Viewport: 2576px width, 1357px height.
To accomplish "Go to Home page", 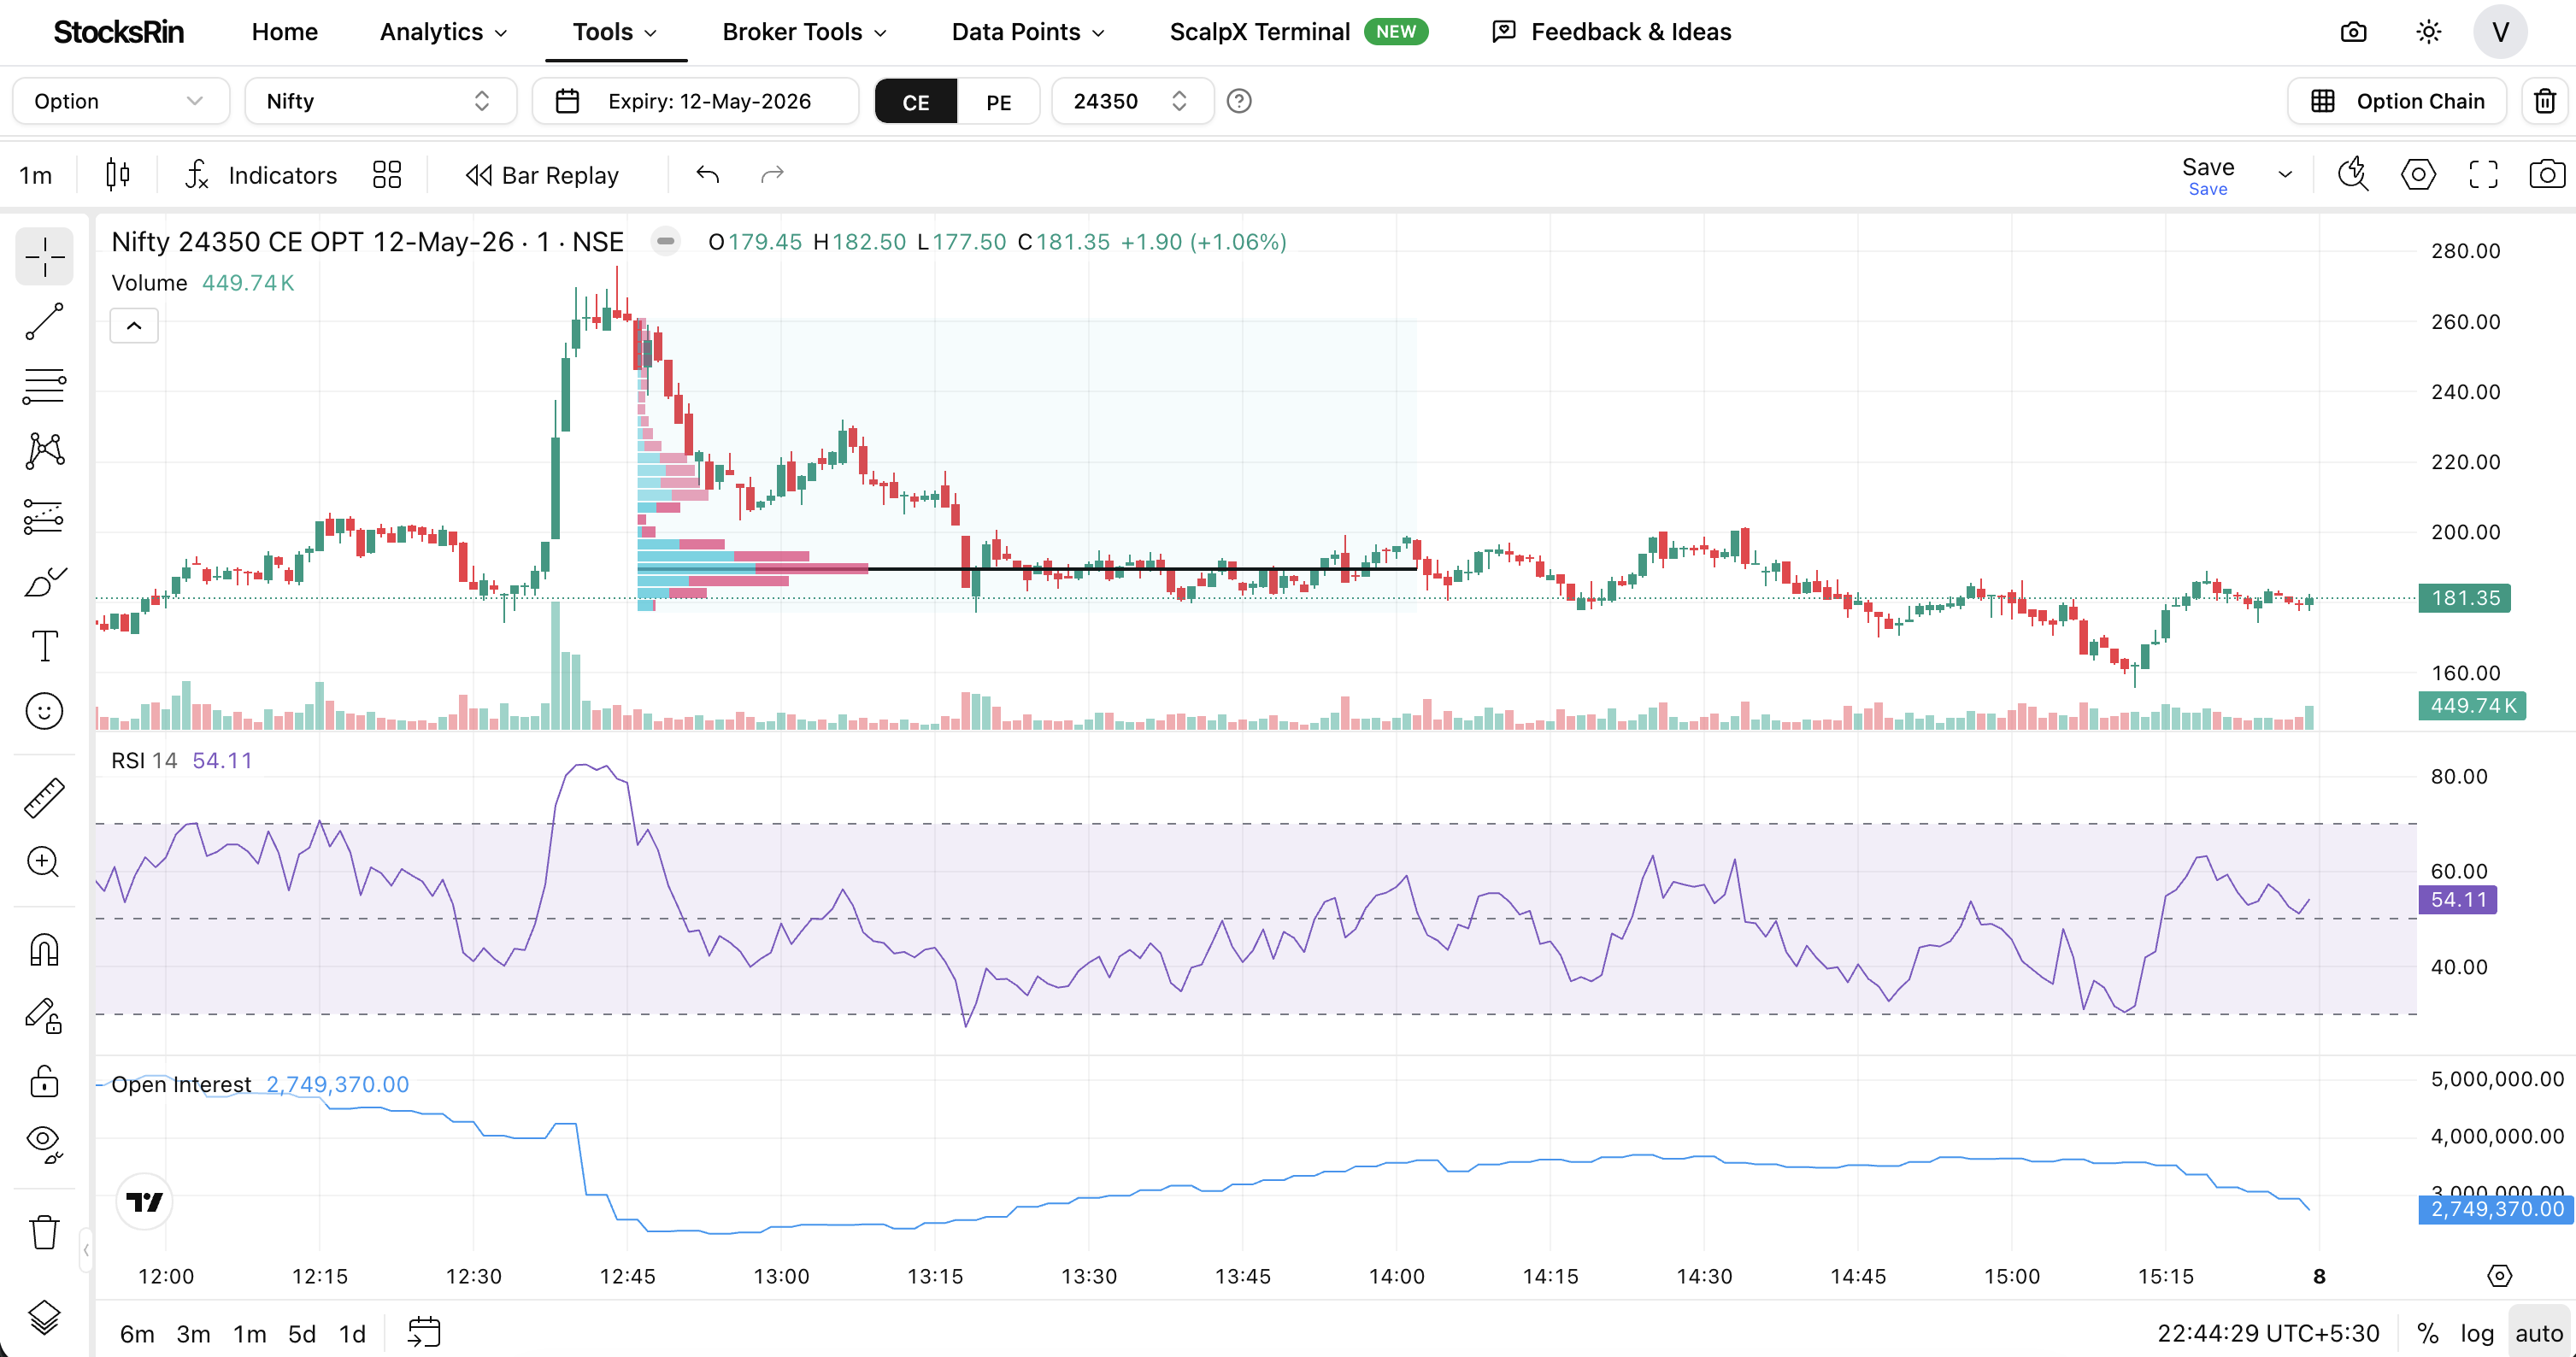I will [x=285, y=32].
